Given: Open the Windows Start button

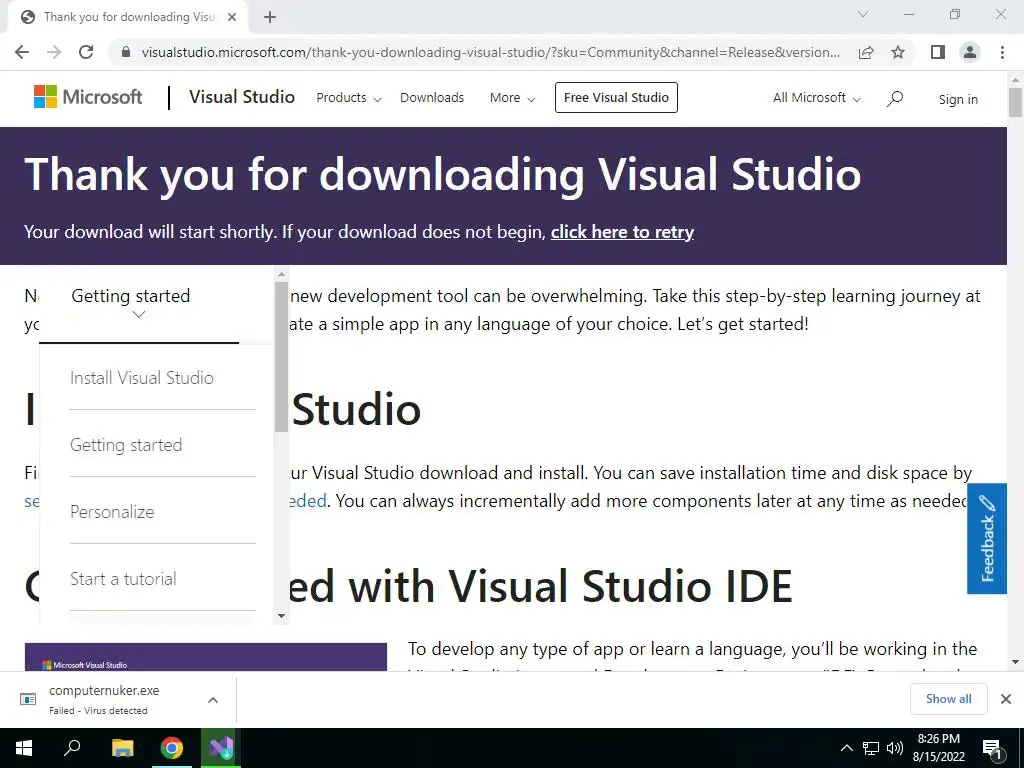Looking at the screenshot, I should pos(24,748).
